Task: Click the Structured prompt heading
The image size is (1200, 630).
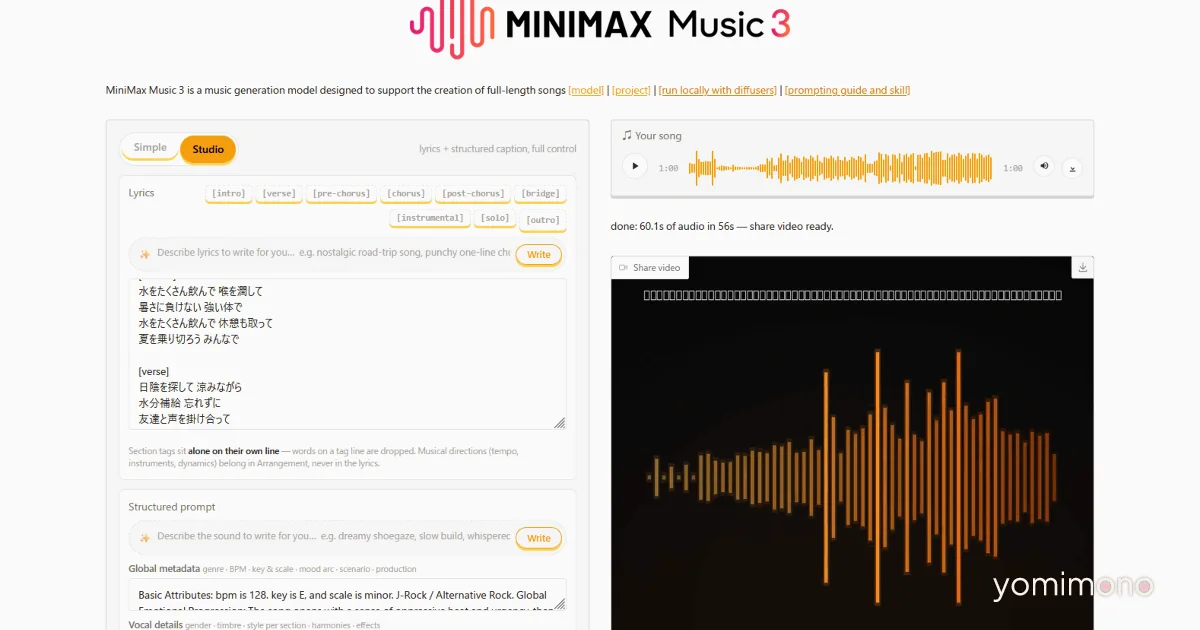Action: click(172, 507)
